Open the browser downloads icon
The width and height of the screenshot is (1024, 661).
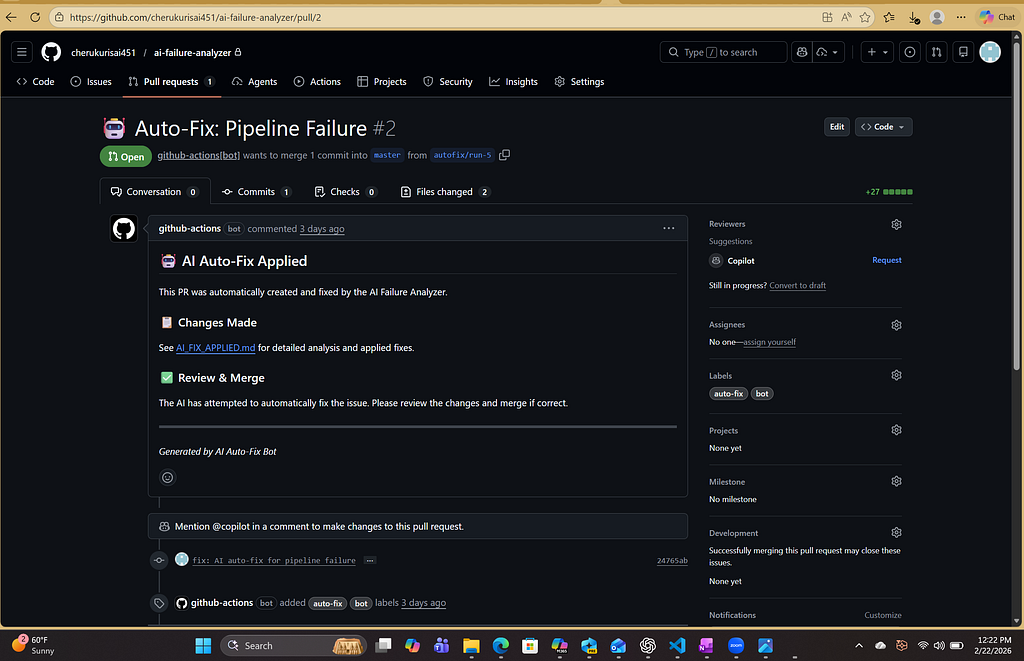coord(914,17)
